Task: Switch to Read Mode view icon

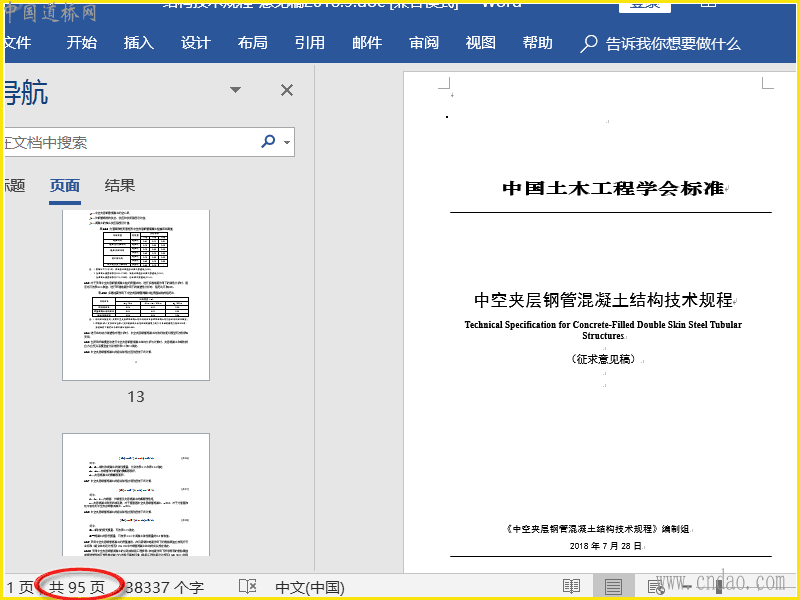Action: 571,587
